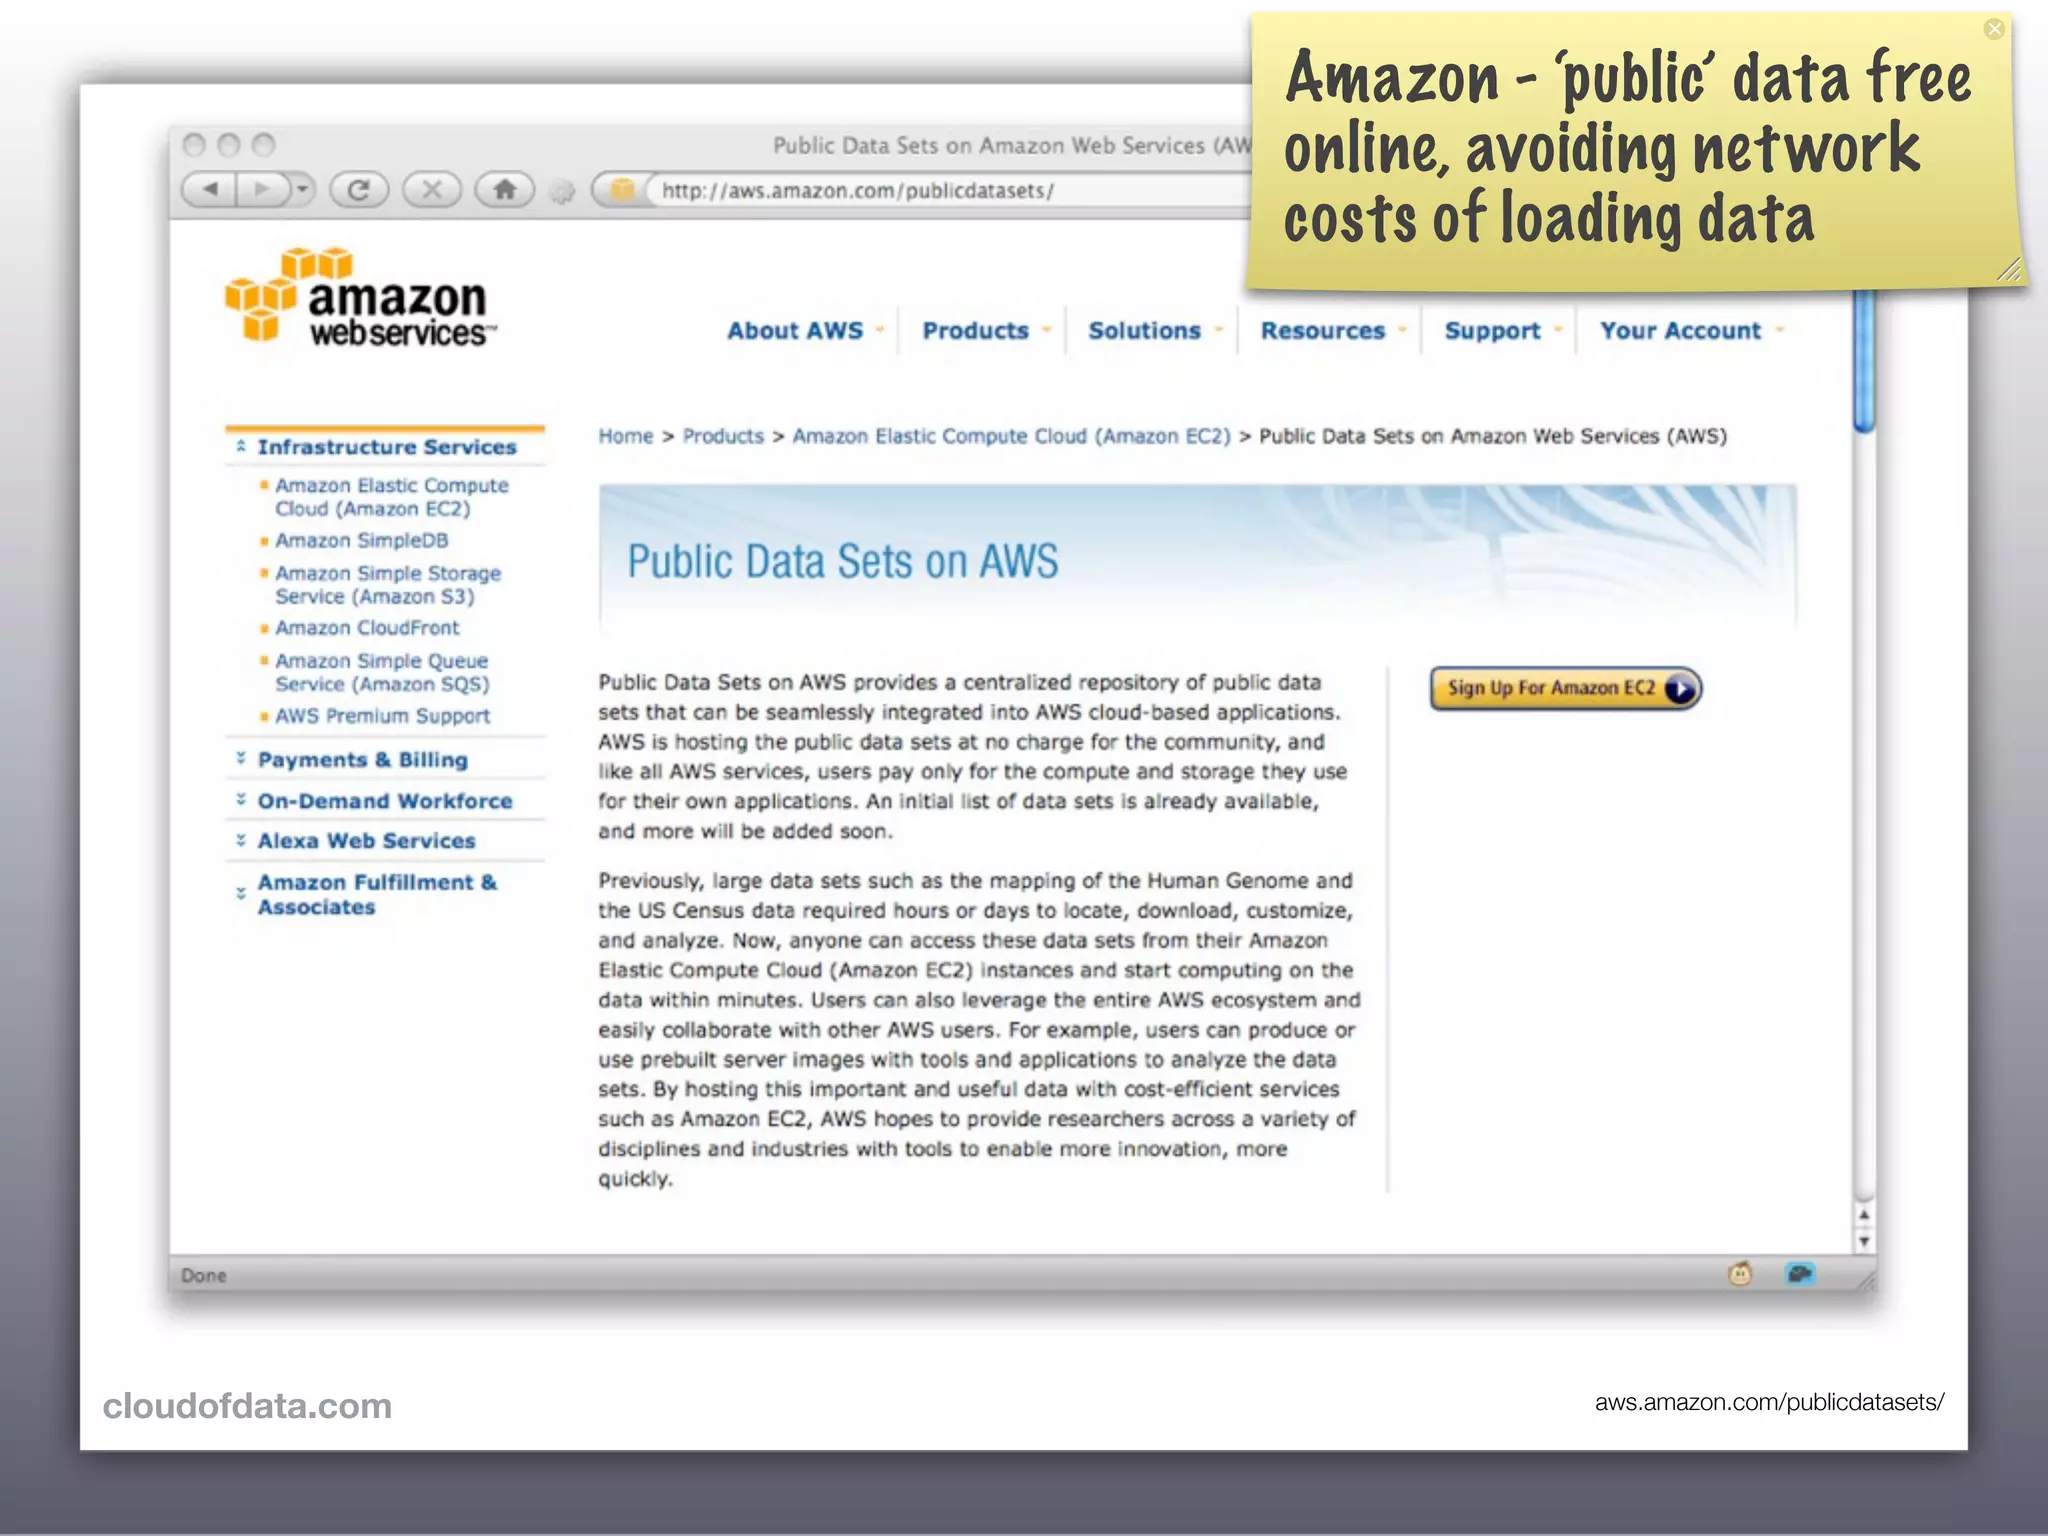This screenshot has width=2048, height=1536.
Task: Click the Done status bar text
Action: [204, 1276]
